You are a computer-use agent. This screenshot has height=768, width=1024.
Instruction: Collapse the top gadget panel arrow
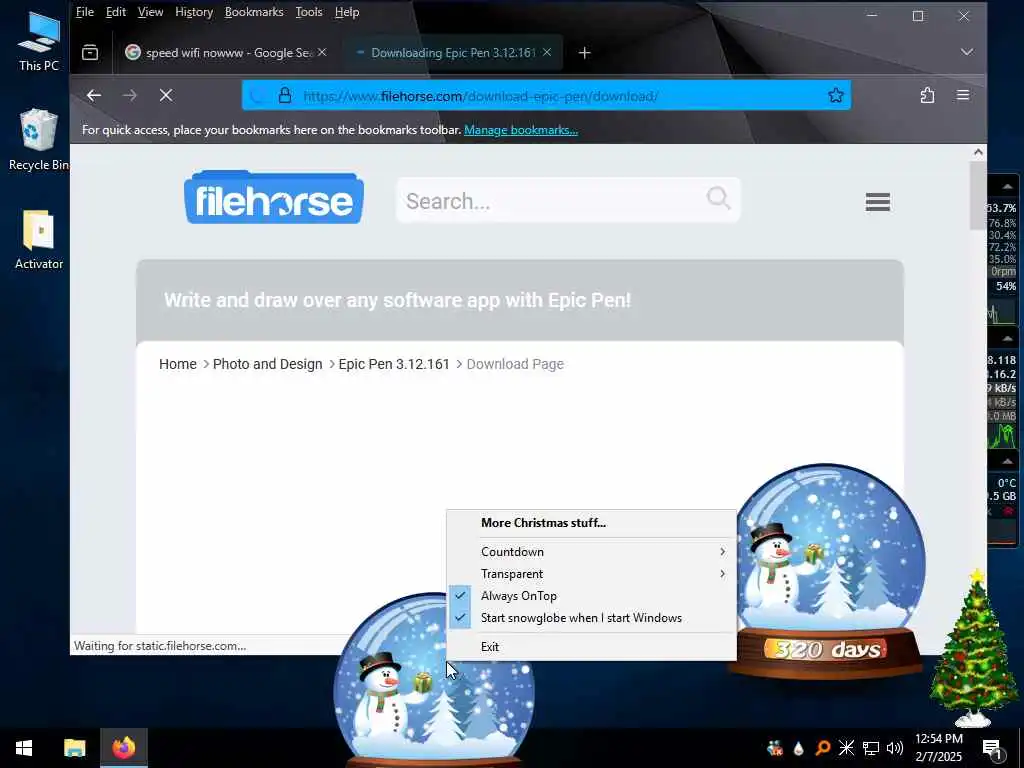(x=1007, y=187)
